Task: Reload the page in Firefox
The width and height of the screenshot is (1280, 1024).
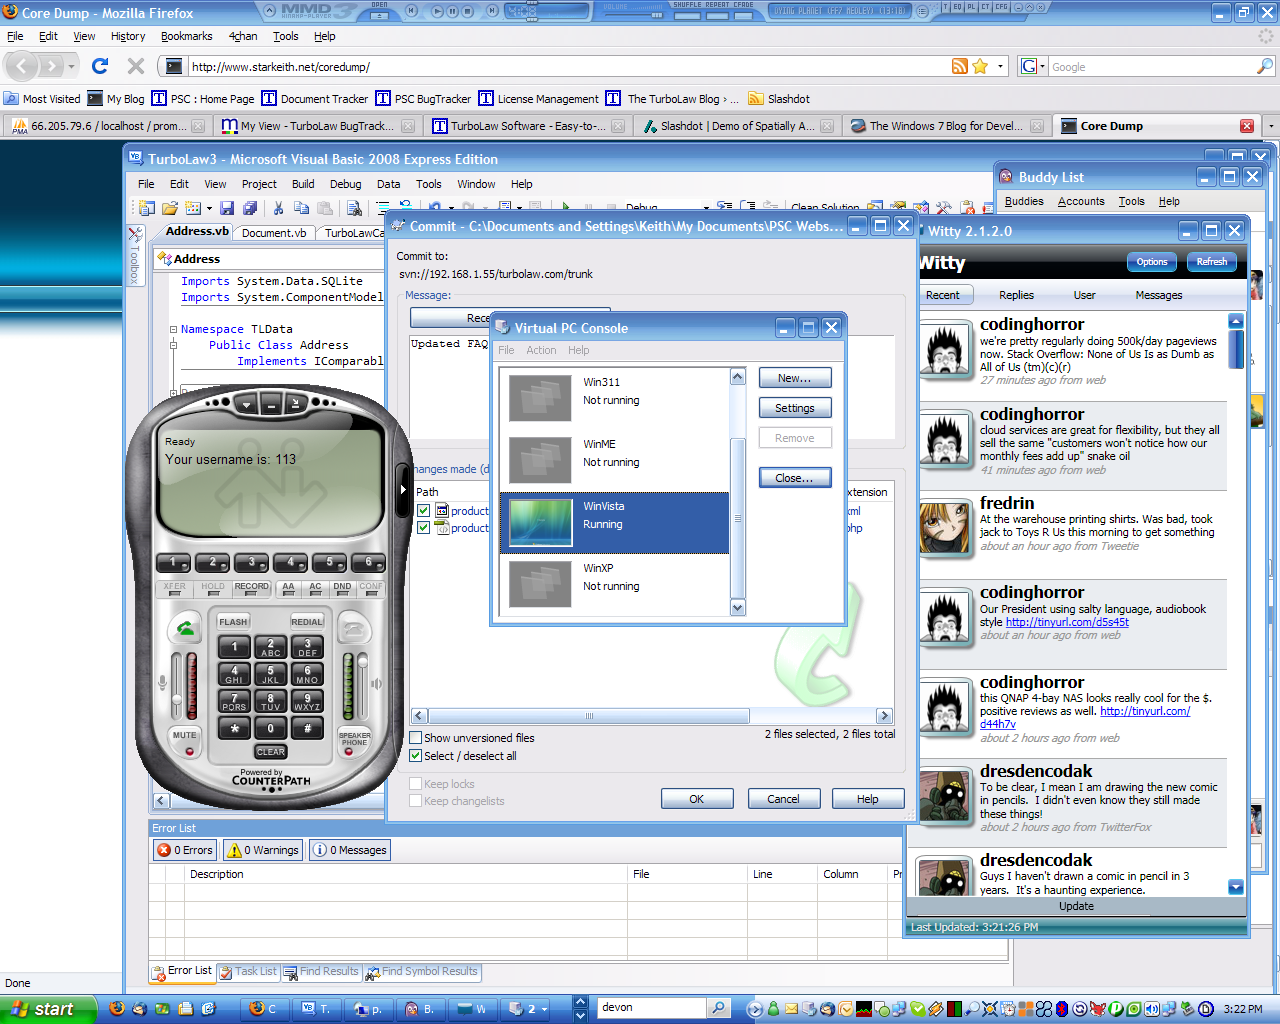Action: coord(100,66)
